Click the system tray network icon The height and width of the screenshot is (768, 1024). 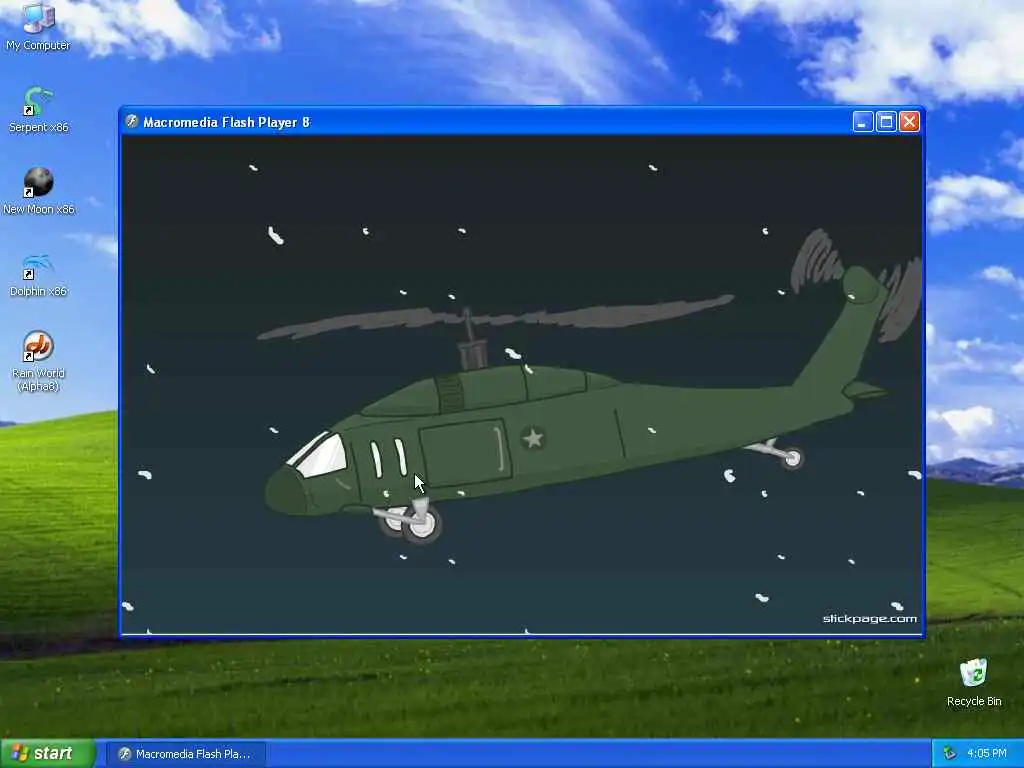(x=950, y=753)
